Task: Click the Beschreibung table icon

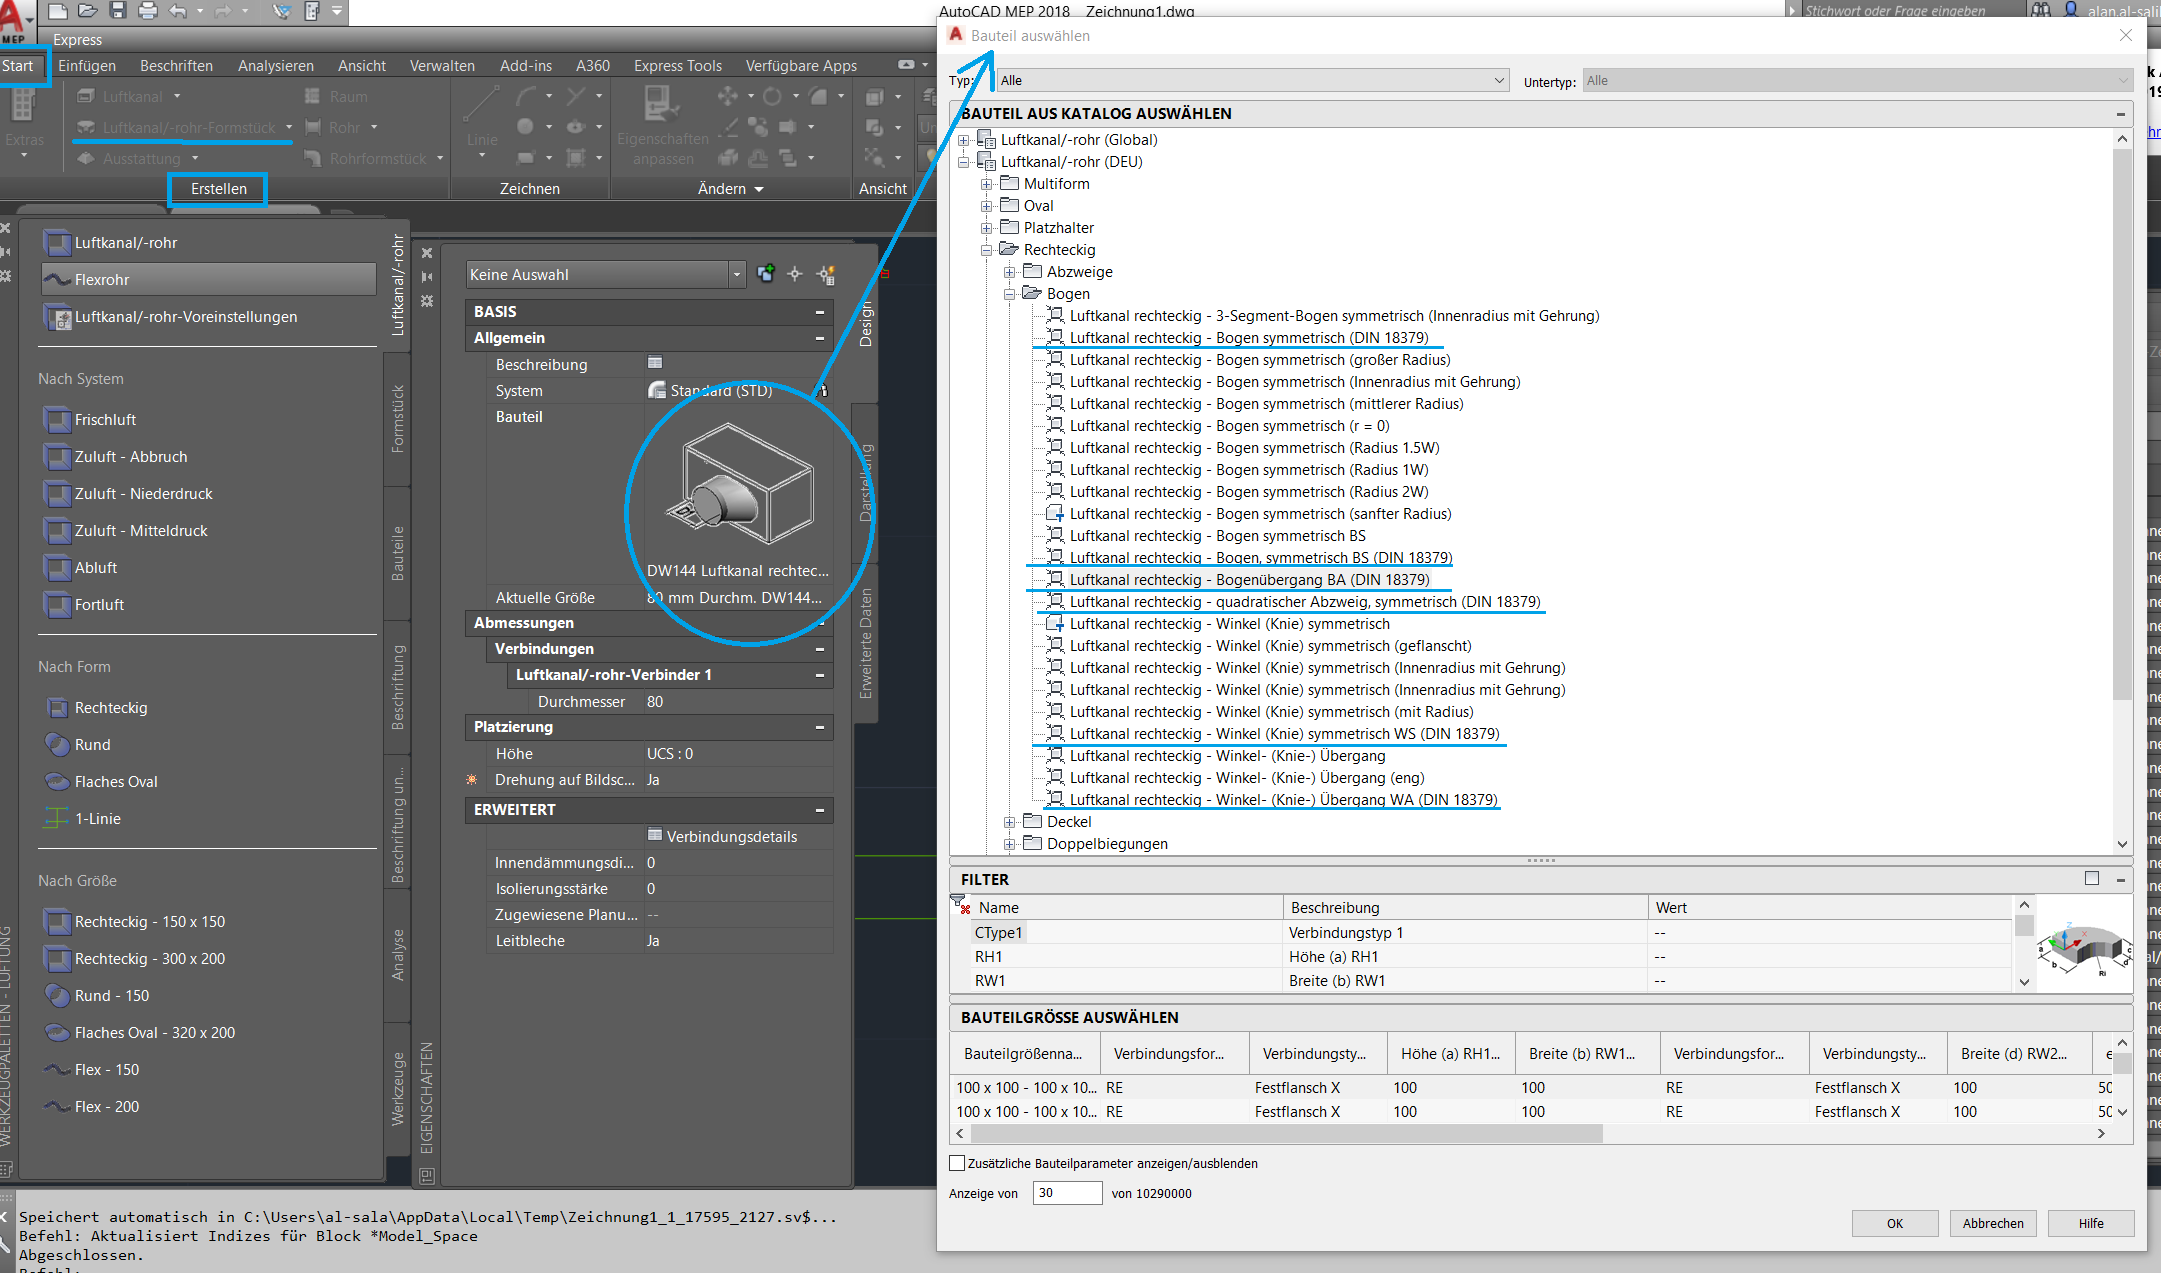Action: 655,363
